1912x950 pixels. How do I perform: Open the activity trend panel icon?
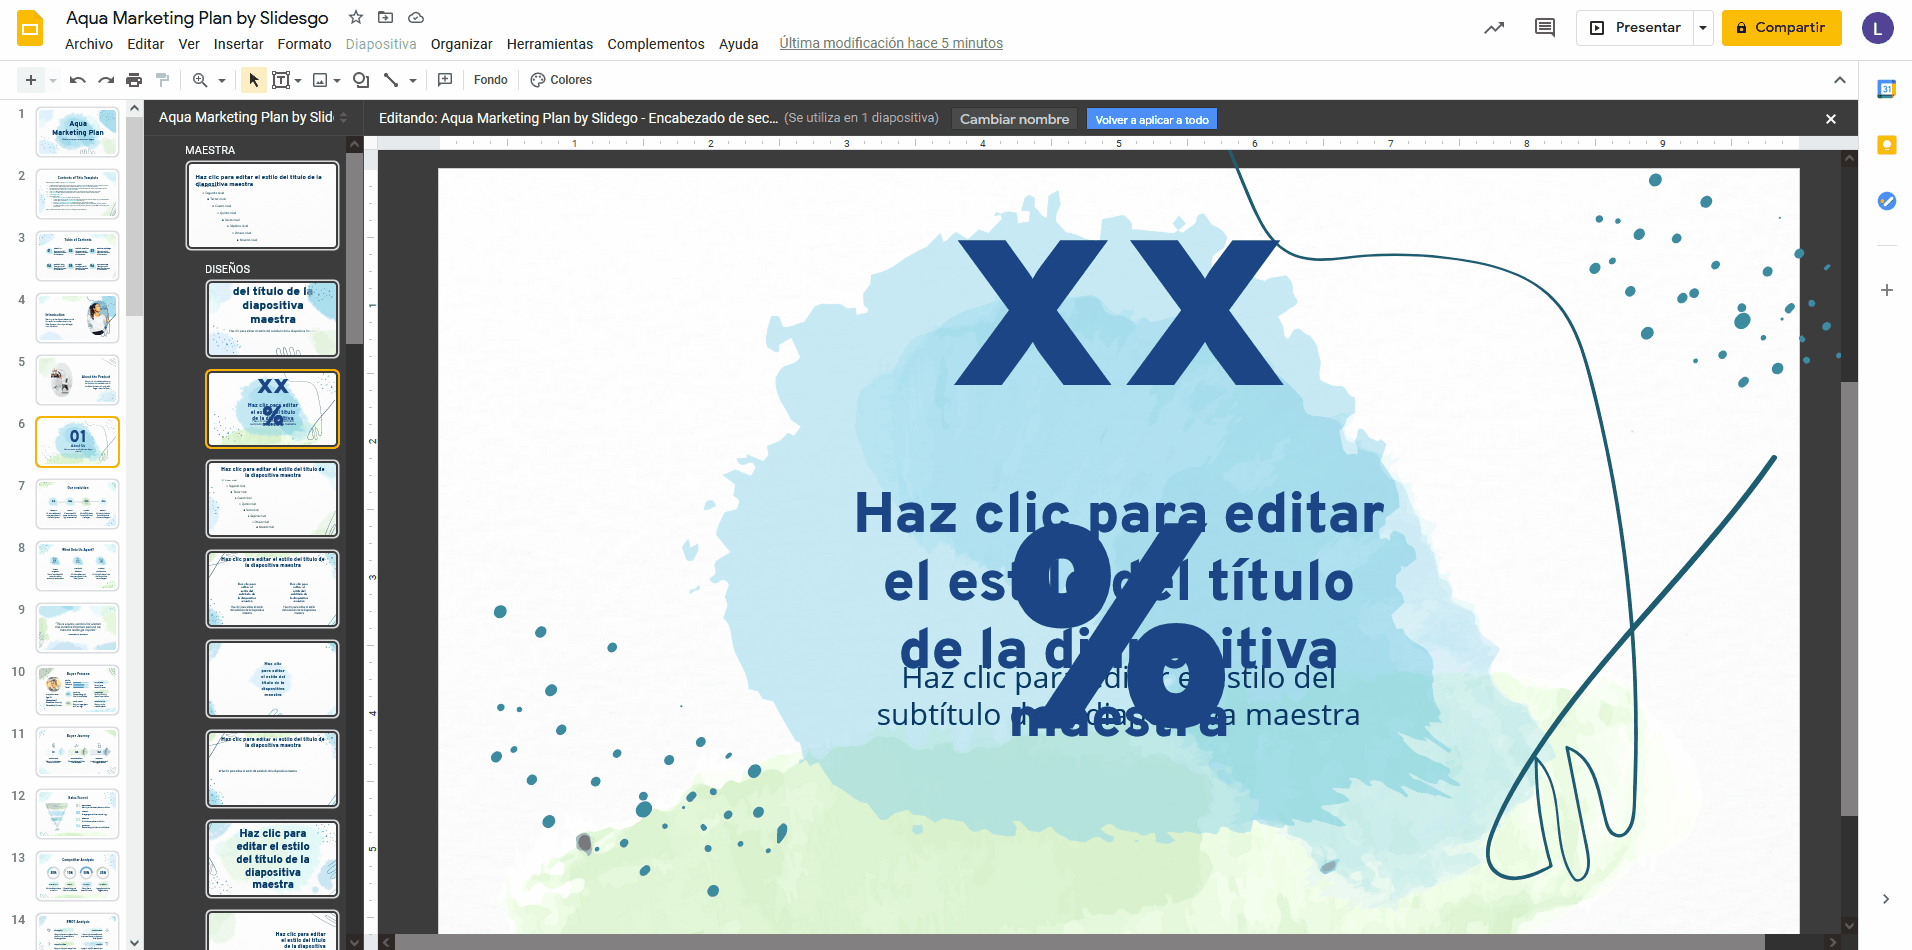1494,28
